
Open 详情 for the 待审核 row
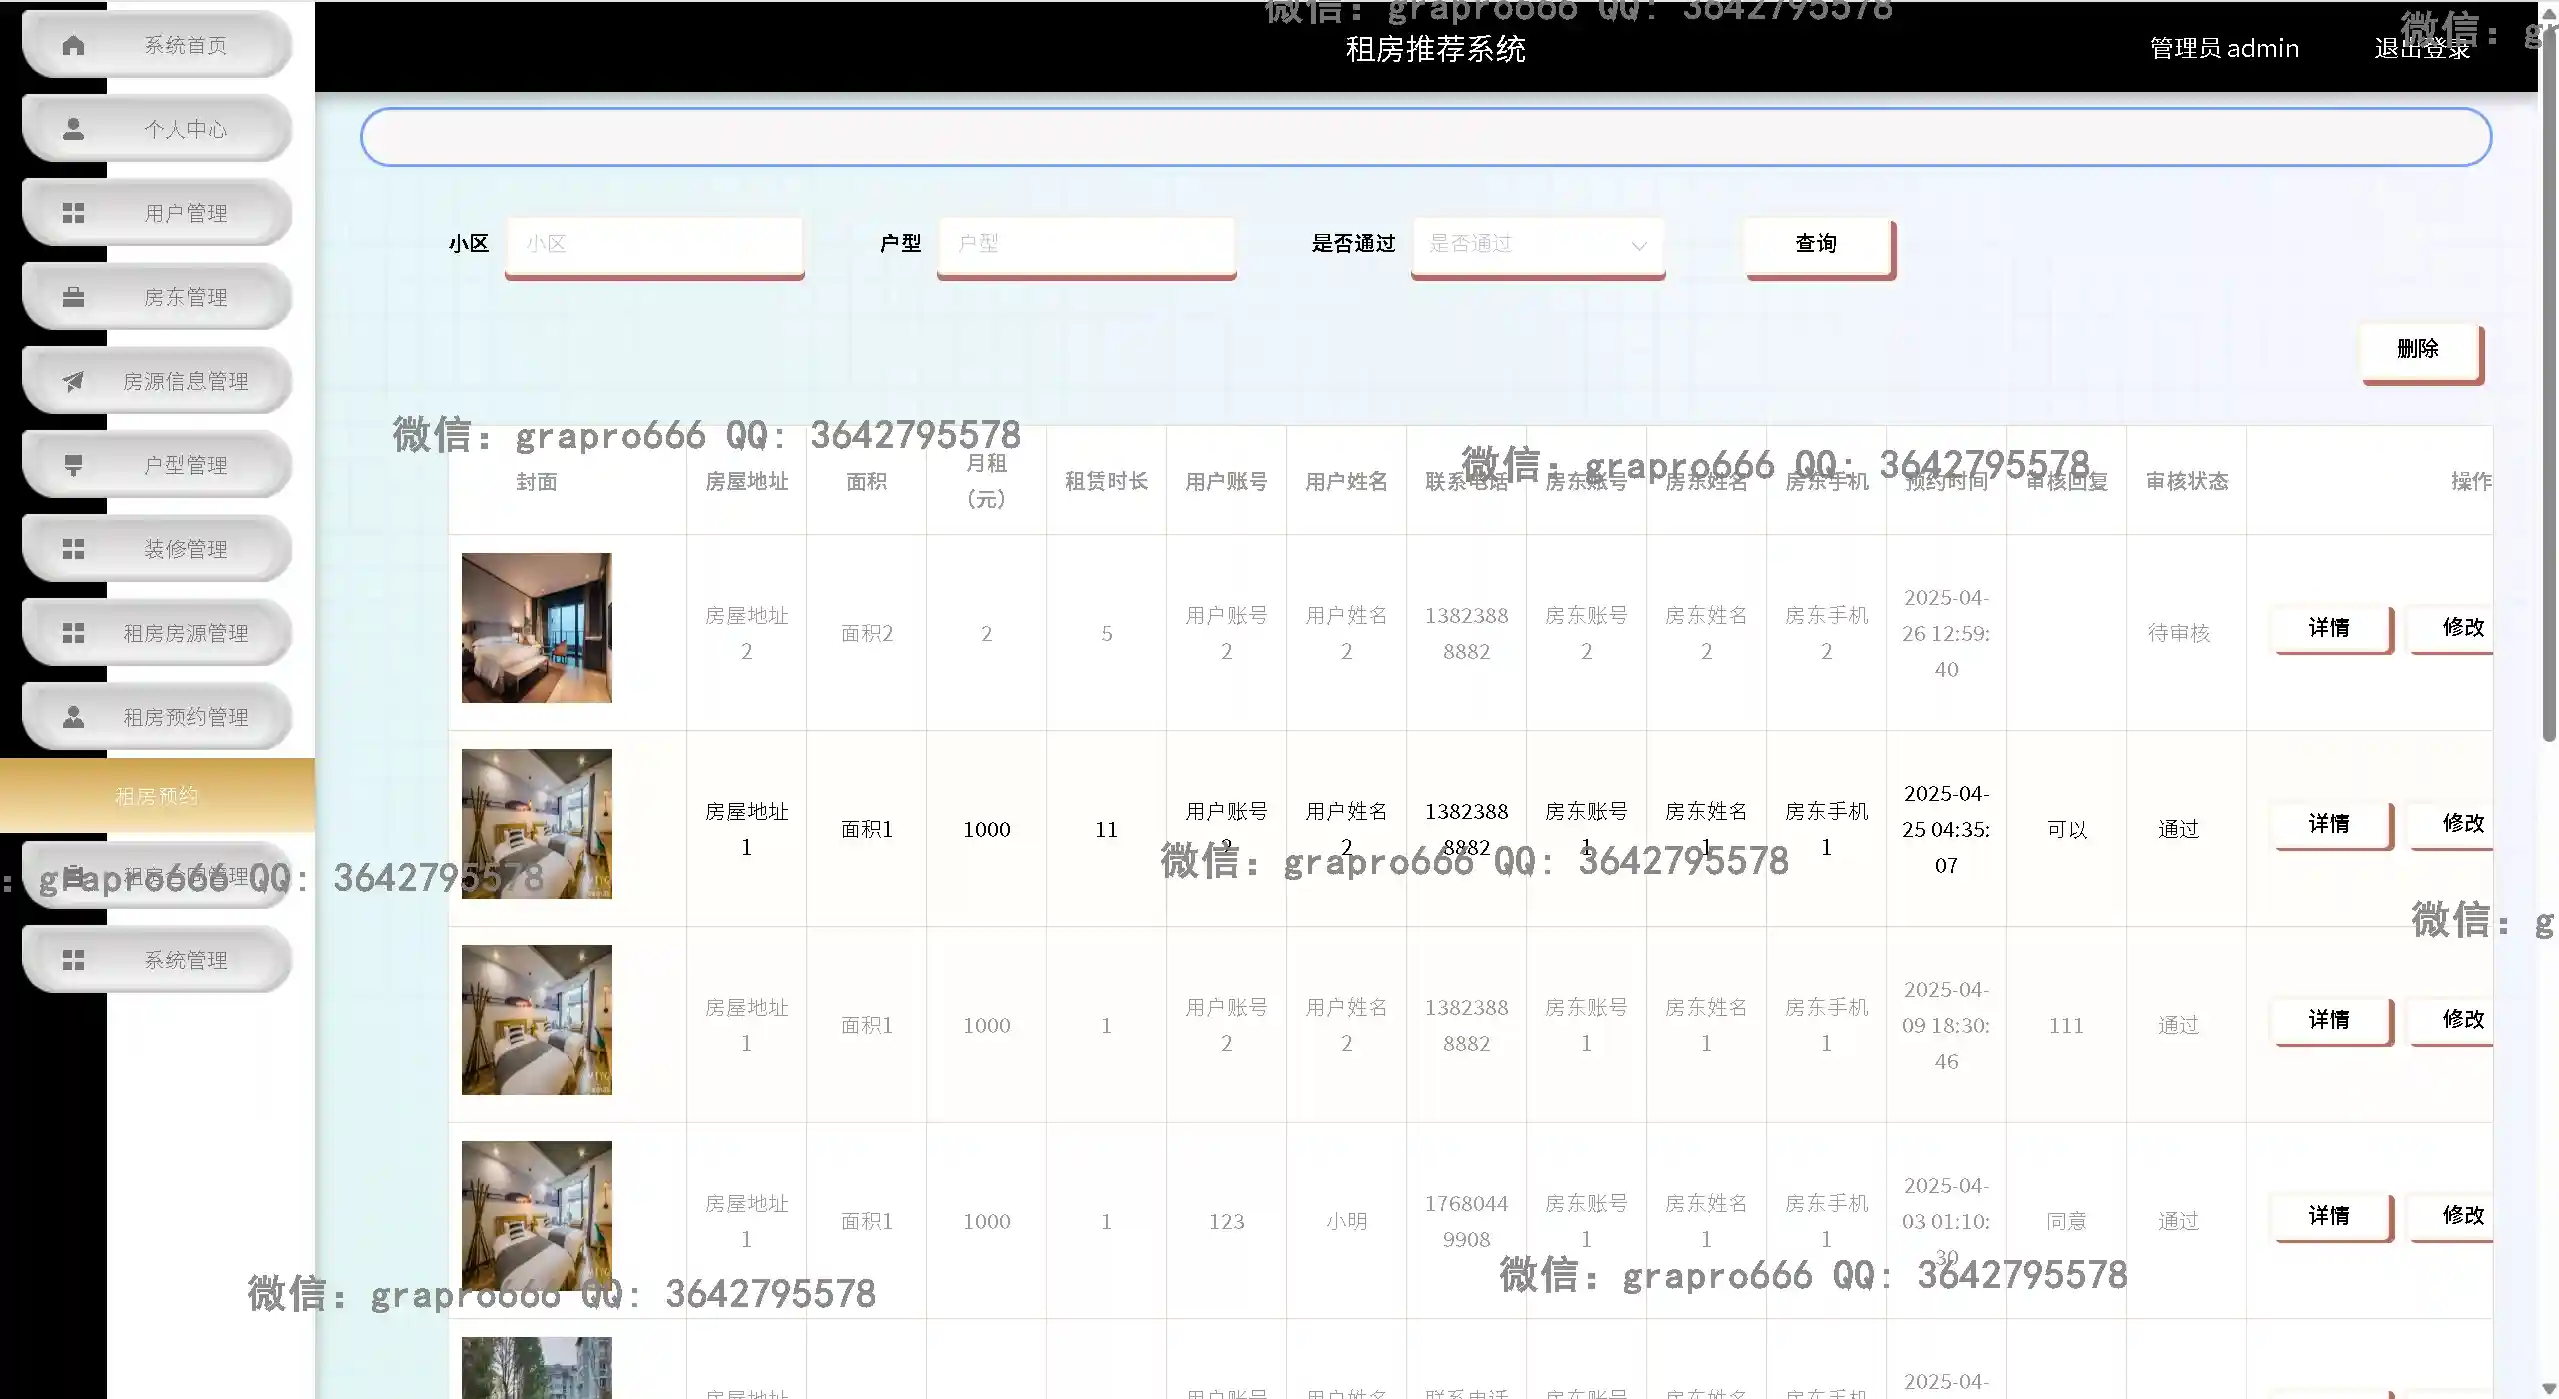[x=2329, y=628]
